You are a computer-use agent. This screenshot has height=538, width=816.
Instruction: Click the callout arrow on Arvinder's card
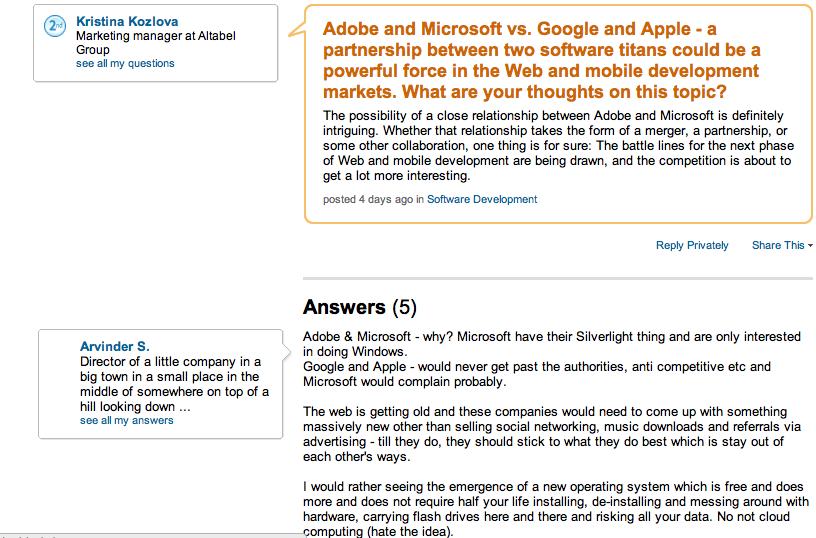(286, 352)
